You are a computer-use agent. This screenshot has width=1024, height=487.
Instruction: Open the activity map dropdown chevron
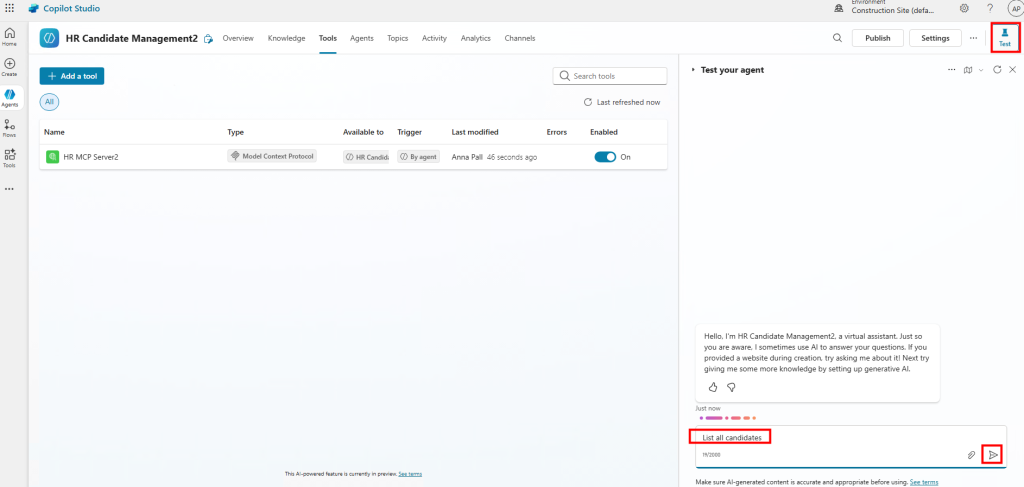(981, 70)
